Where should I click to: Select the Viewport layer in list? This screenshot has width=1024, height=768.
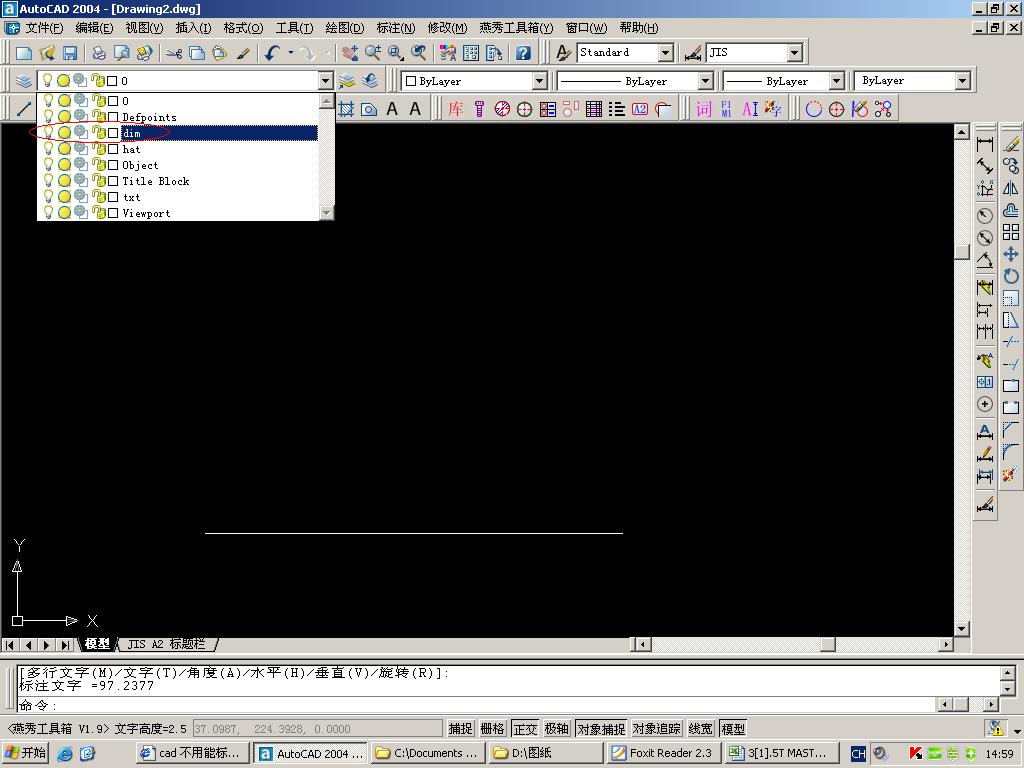click(178, 213)
